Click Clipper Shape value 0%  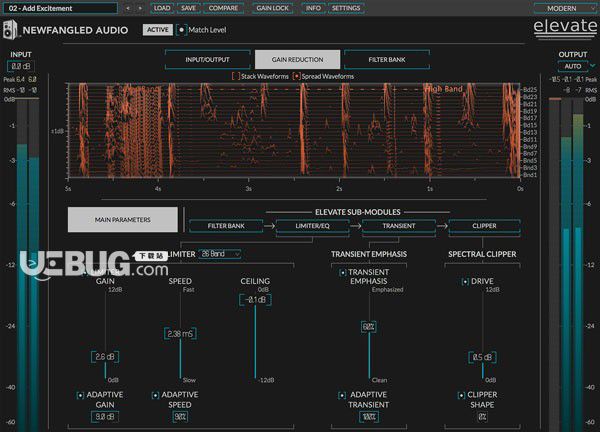point(482,416)
